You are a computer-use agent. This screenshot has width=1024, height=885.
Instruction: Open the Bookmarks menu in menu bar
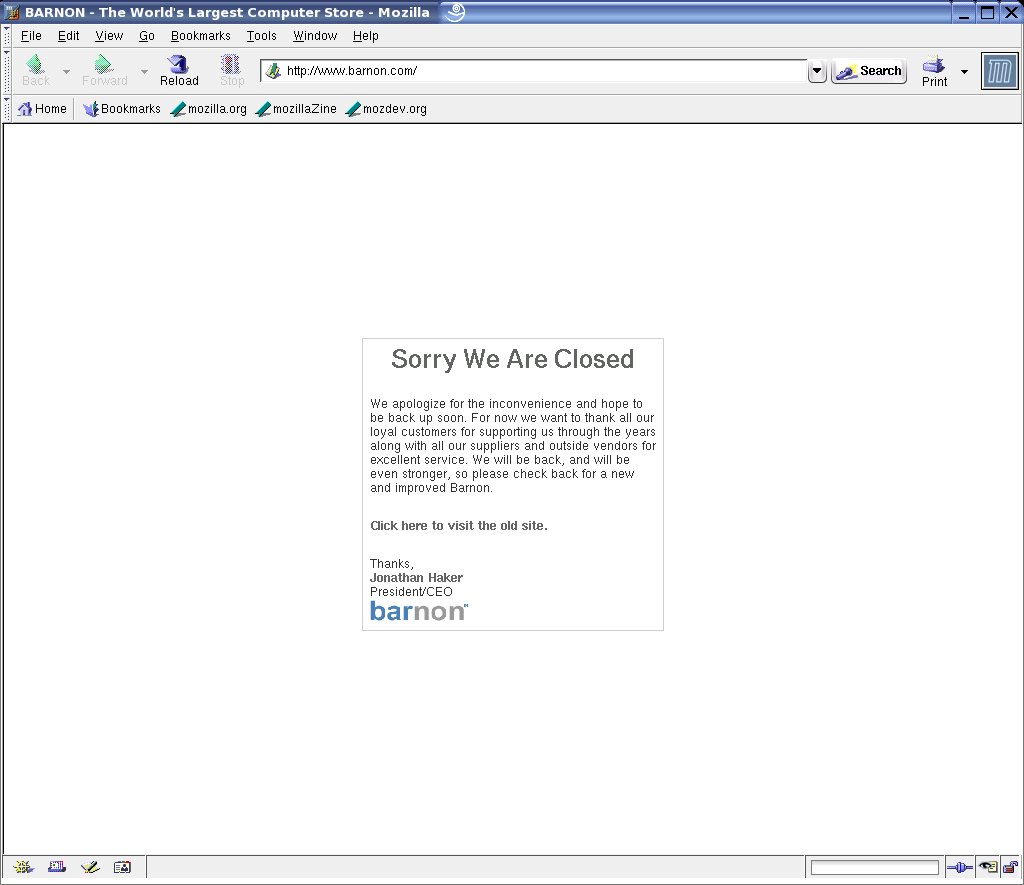pos(200,36)
